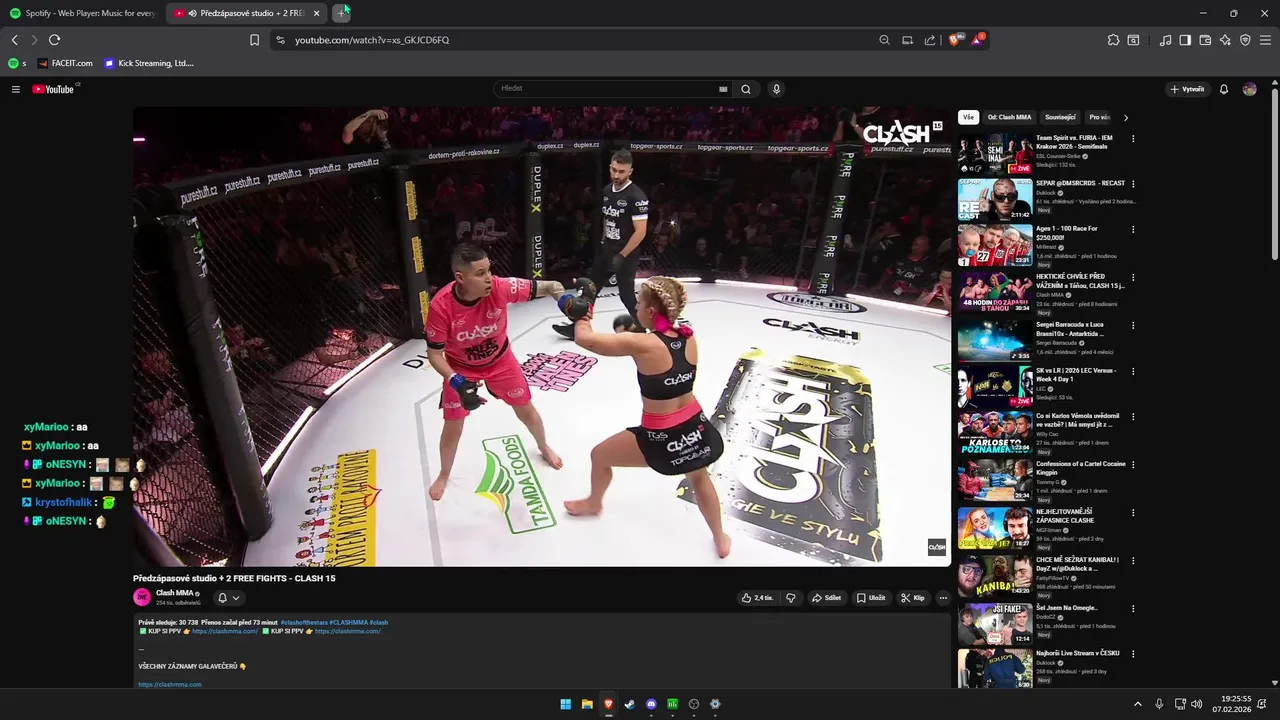Select the Vše filter chip
The width and height of the screenshot is (1280, 720).
tap(968, 117)
